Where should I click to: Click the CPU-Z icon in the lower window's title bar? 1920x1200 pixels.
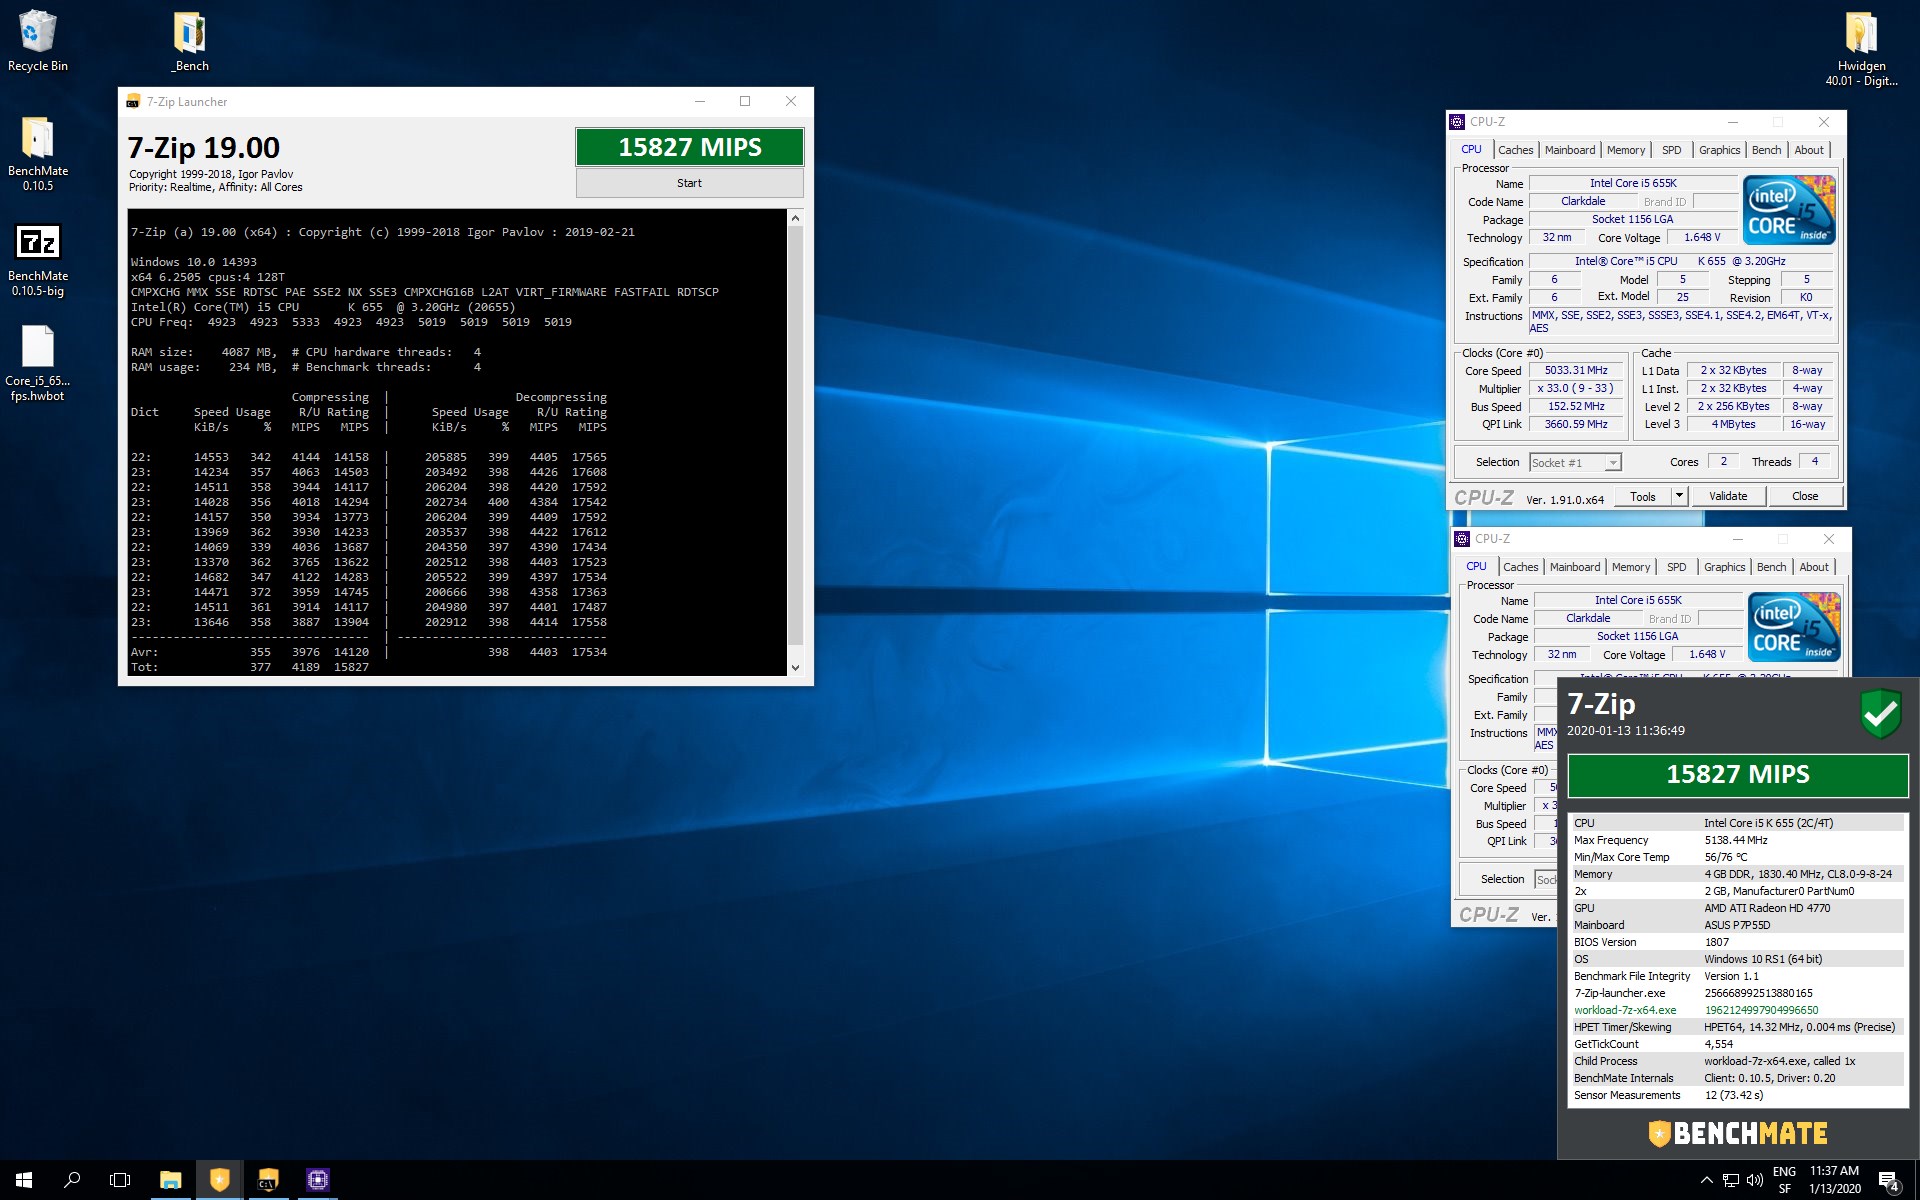pos(1462,539)
